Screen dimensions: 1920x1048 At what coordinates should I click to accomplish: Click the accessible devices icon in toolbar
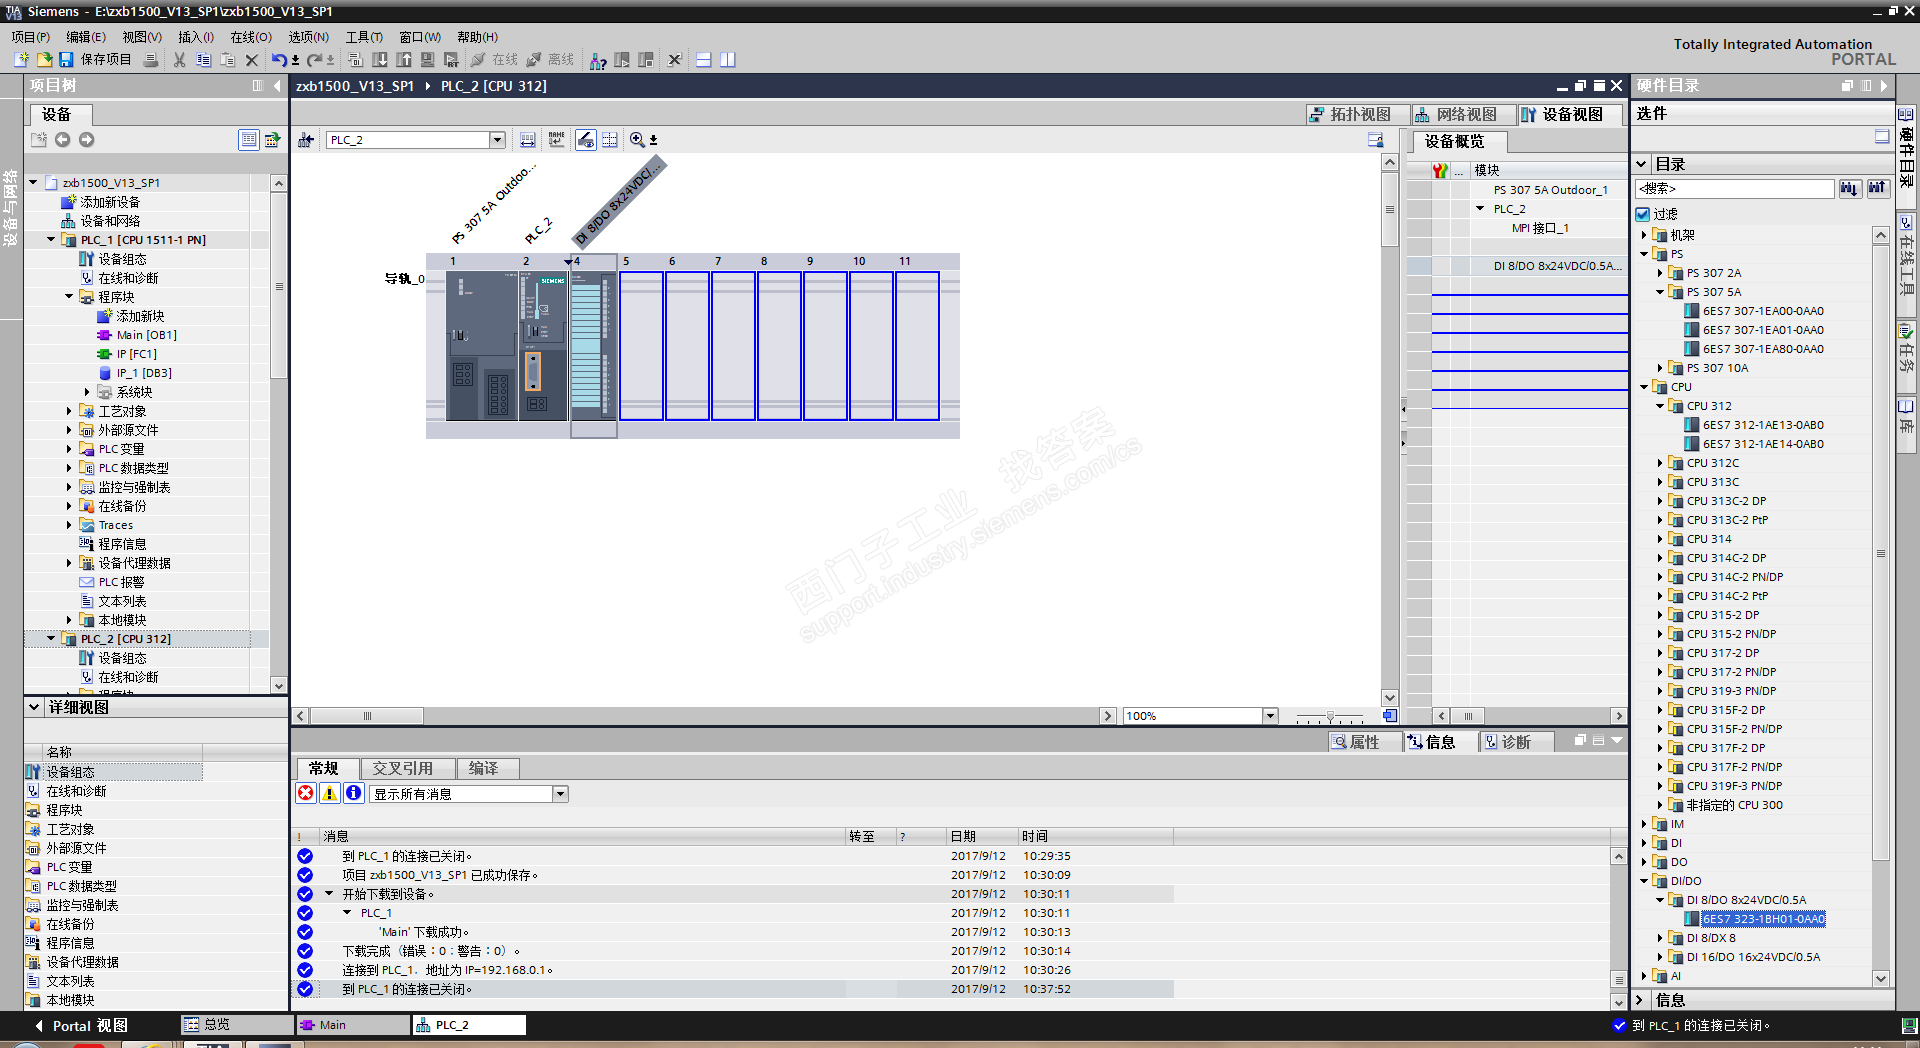598,61
